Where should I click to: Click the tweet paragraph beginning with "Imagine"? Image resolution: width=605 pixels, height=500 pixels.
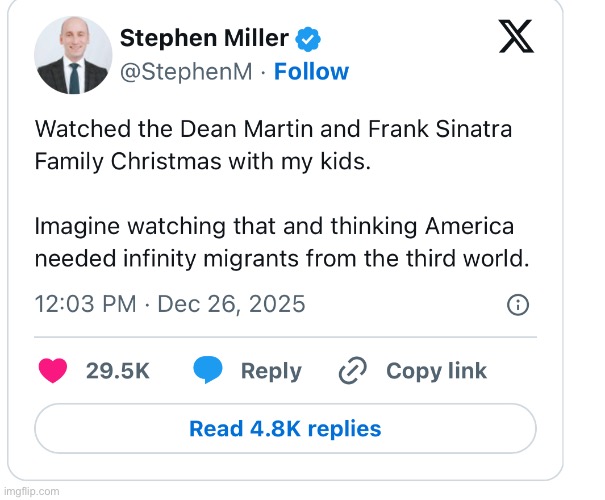[x=281, y=241]
